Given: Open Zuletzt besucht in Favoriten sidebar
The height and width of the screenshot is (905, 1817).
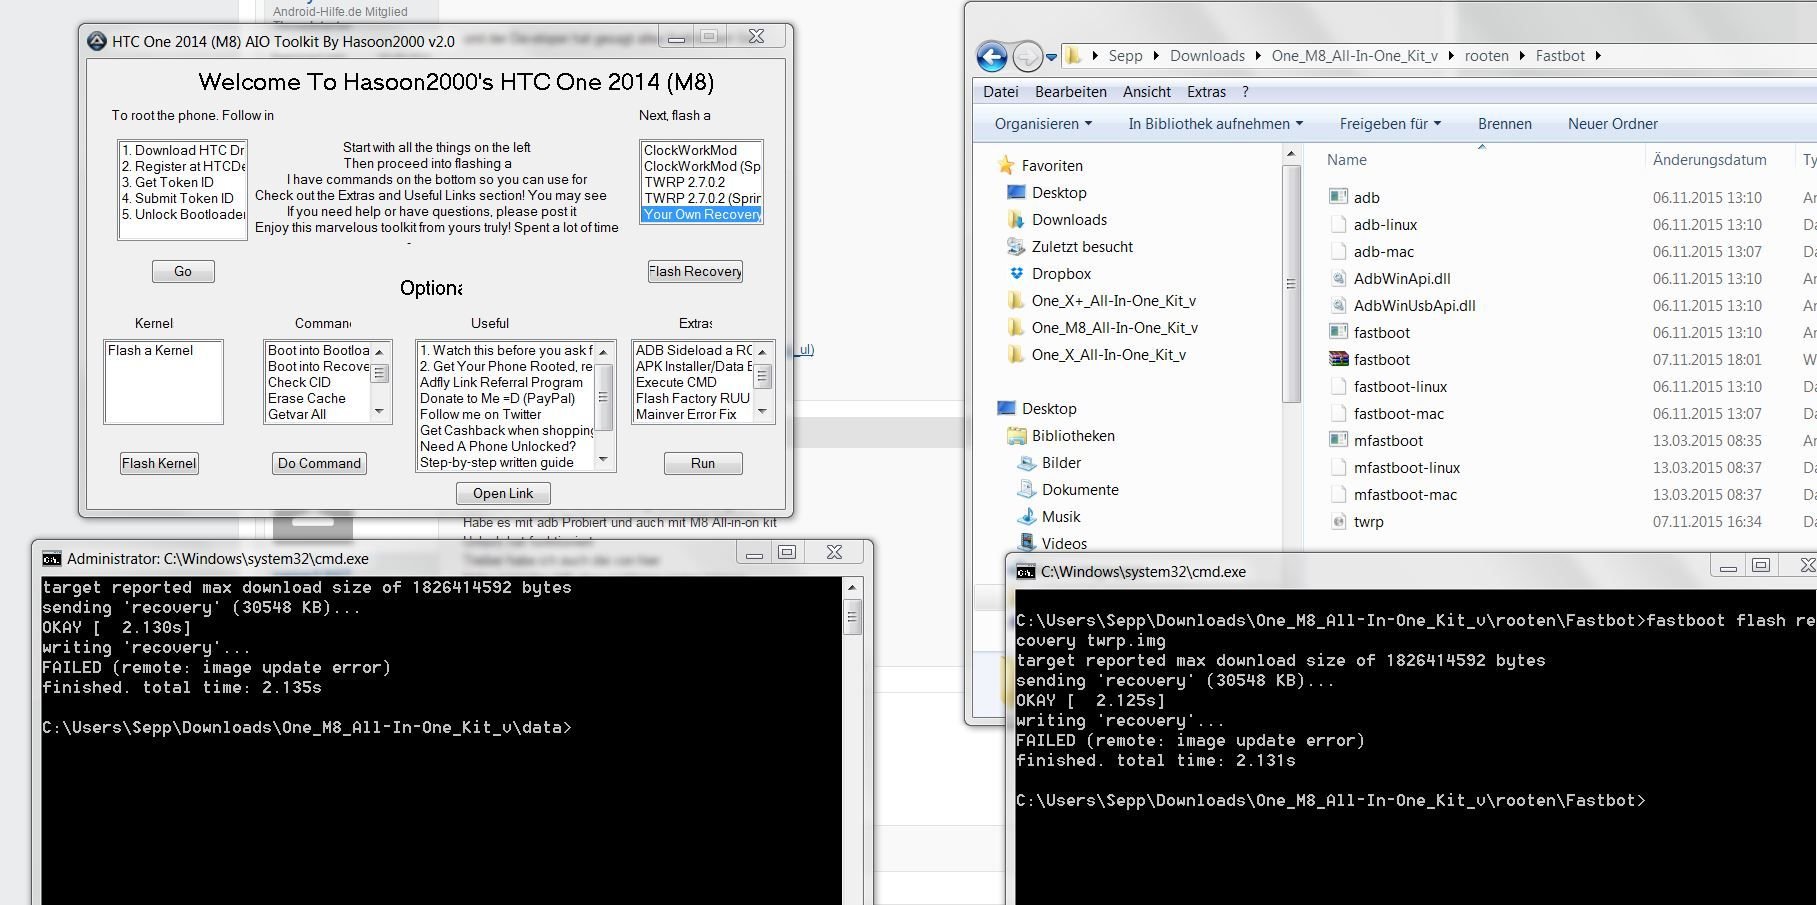Looking at the screenshot, I should tap(1070, 246).
